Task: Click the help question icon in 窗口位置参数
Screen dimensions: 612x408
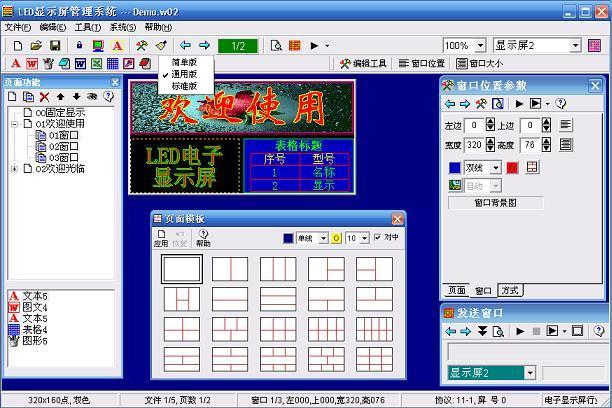Action: click(560, 103)
